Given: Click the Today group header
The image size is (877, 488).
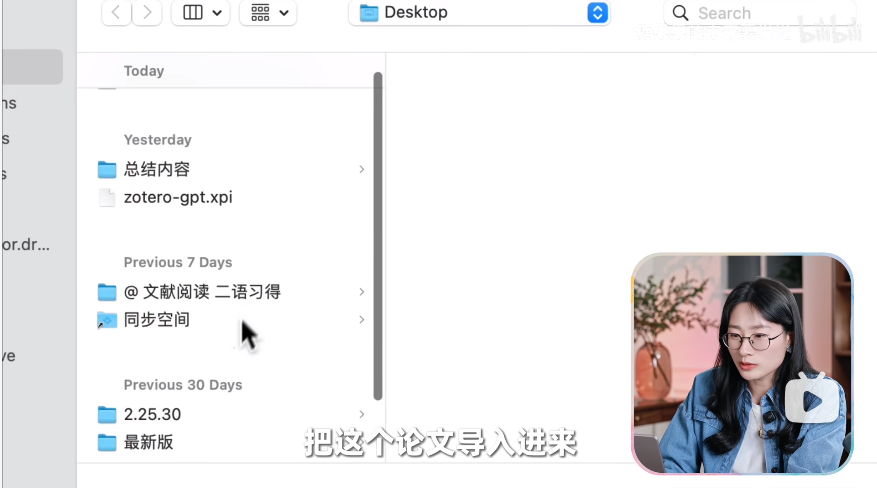Looking at the screenshot, I should pos(144,71).
